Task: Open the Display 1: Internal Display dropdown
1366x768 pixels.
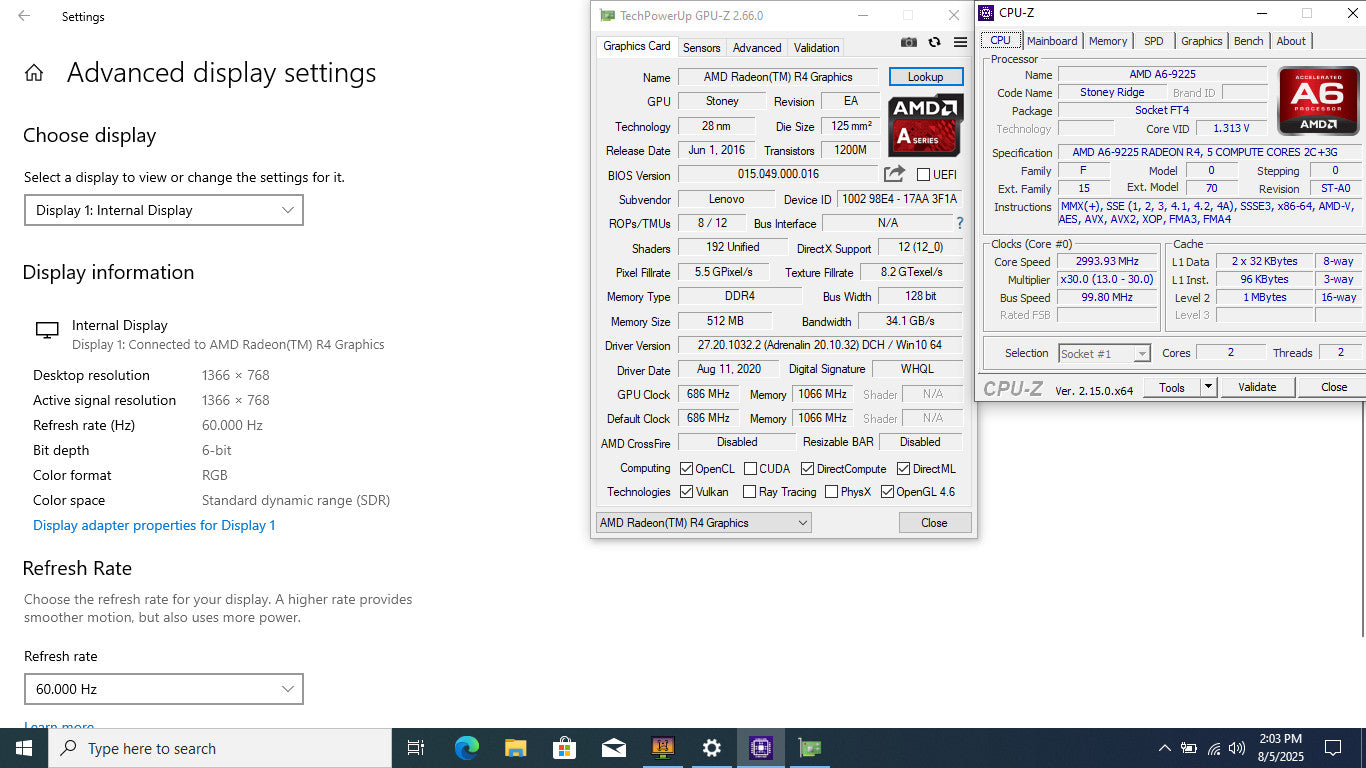Action: 163,210
